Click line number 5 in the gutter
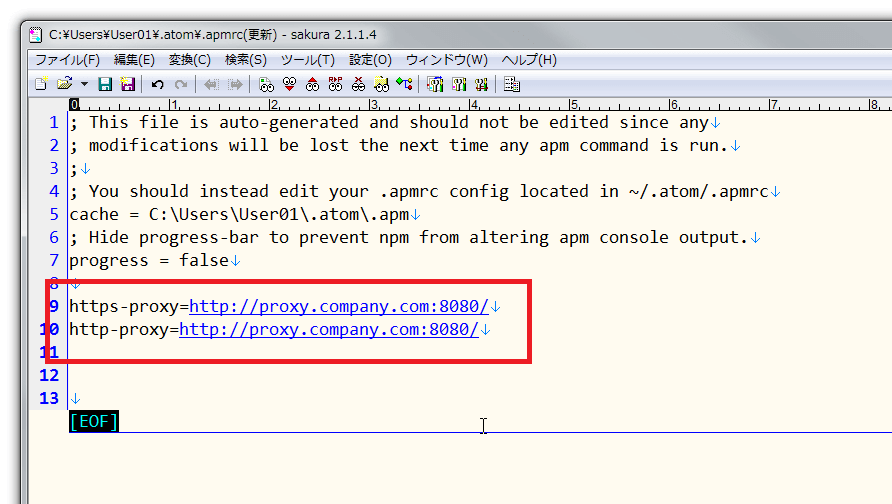892x504 pixels. pyautogui.click(x=54, y=214)
